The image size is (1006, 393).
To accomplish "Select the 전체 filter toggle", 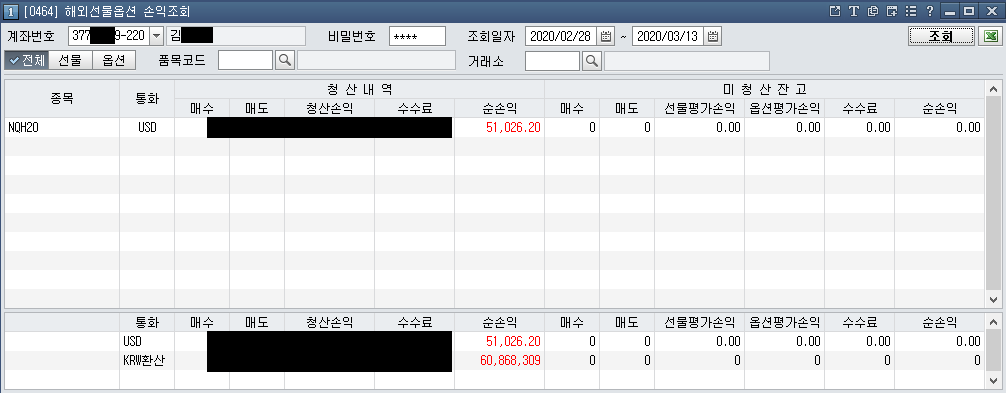I will coord(26,61).
